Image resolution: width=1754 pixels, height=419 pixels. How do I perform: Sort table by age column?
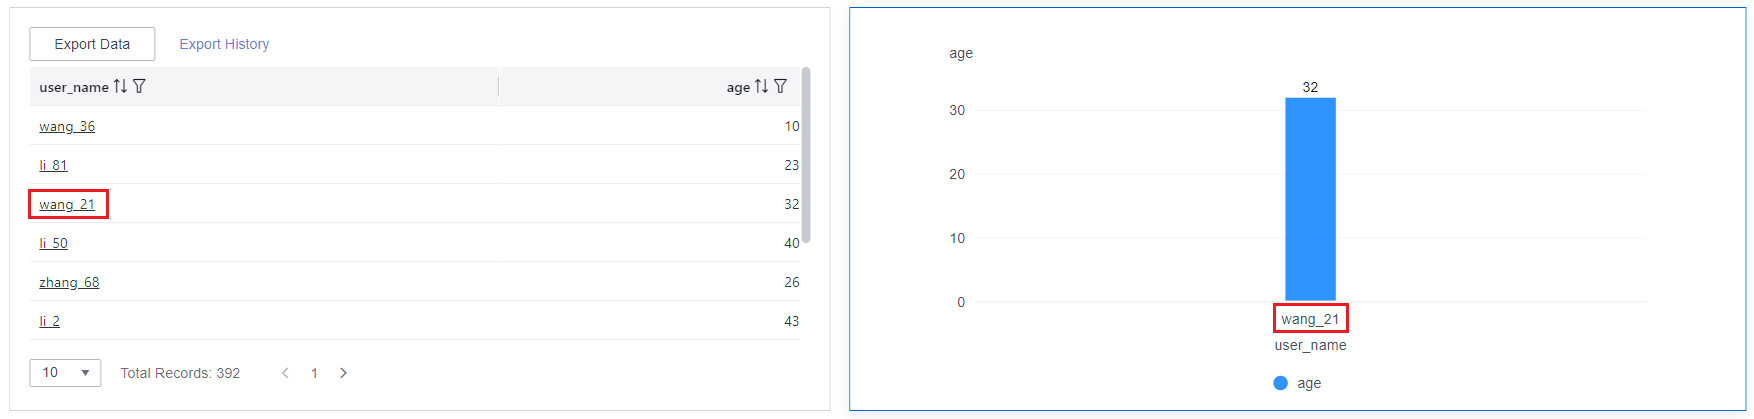coord(761,87)
